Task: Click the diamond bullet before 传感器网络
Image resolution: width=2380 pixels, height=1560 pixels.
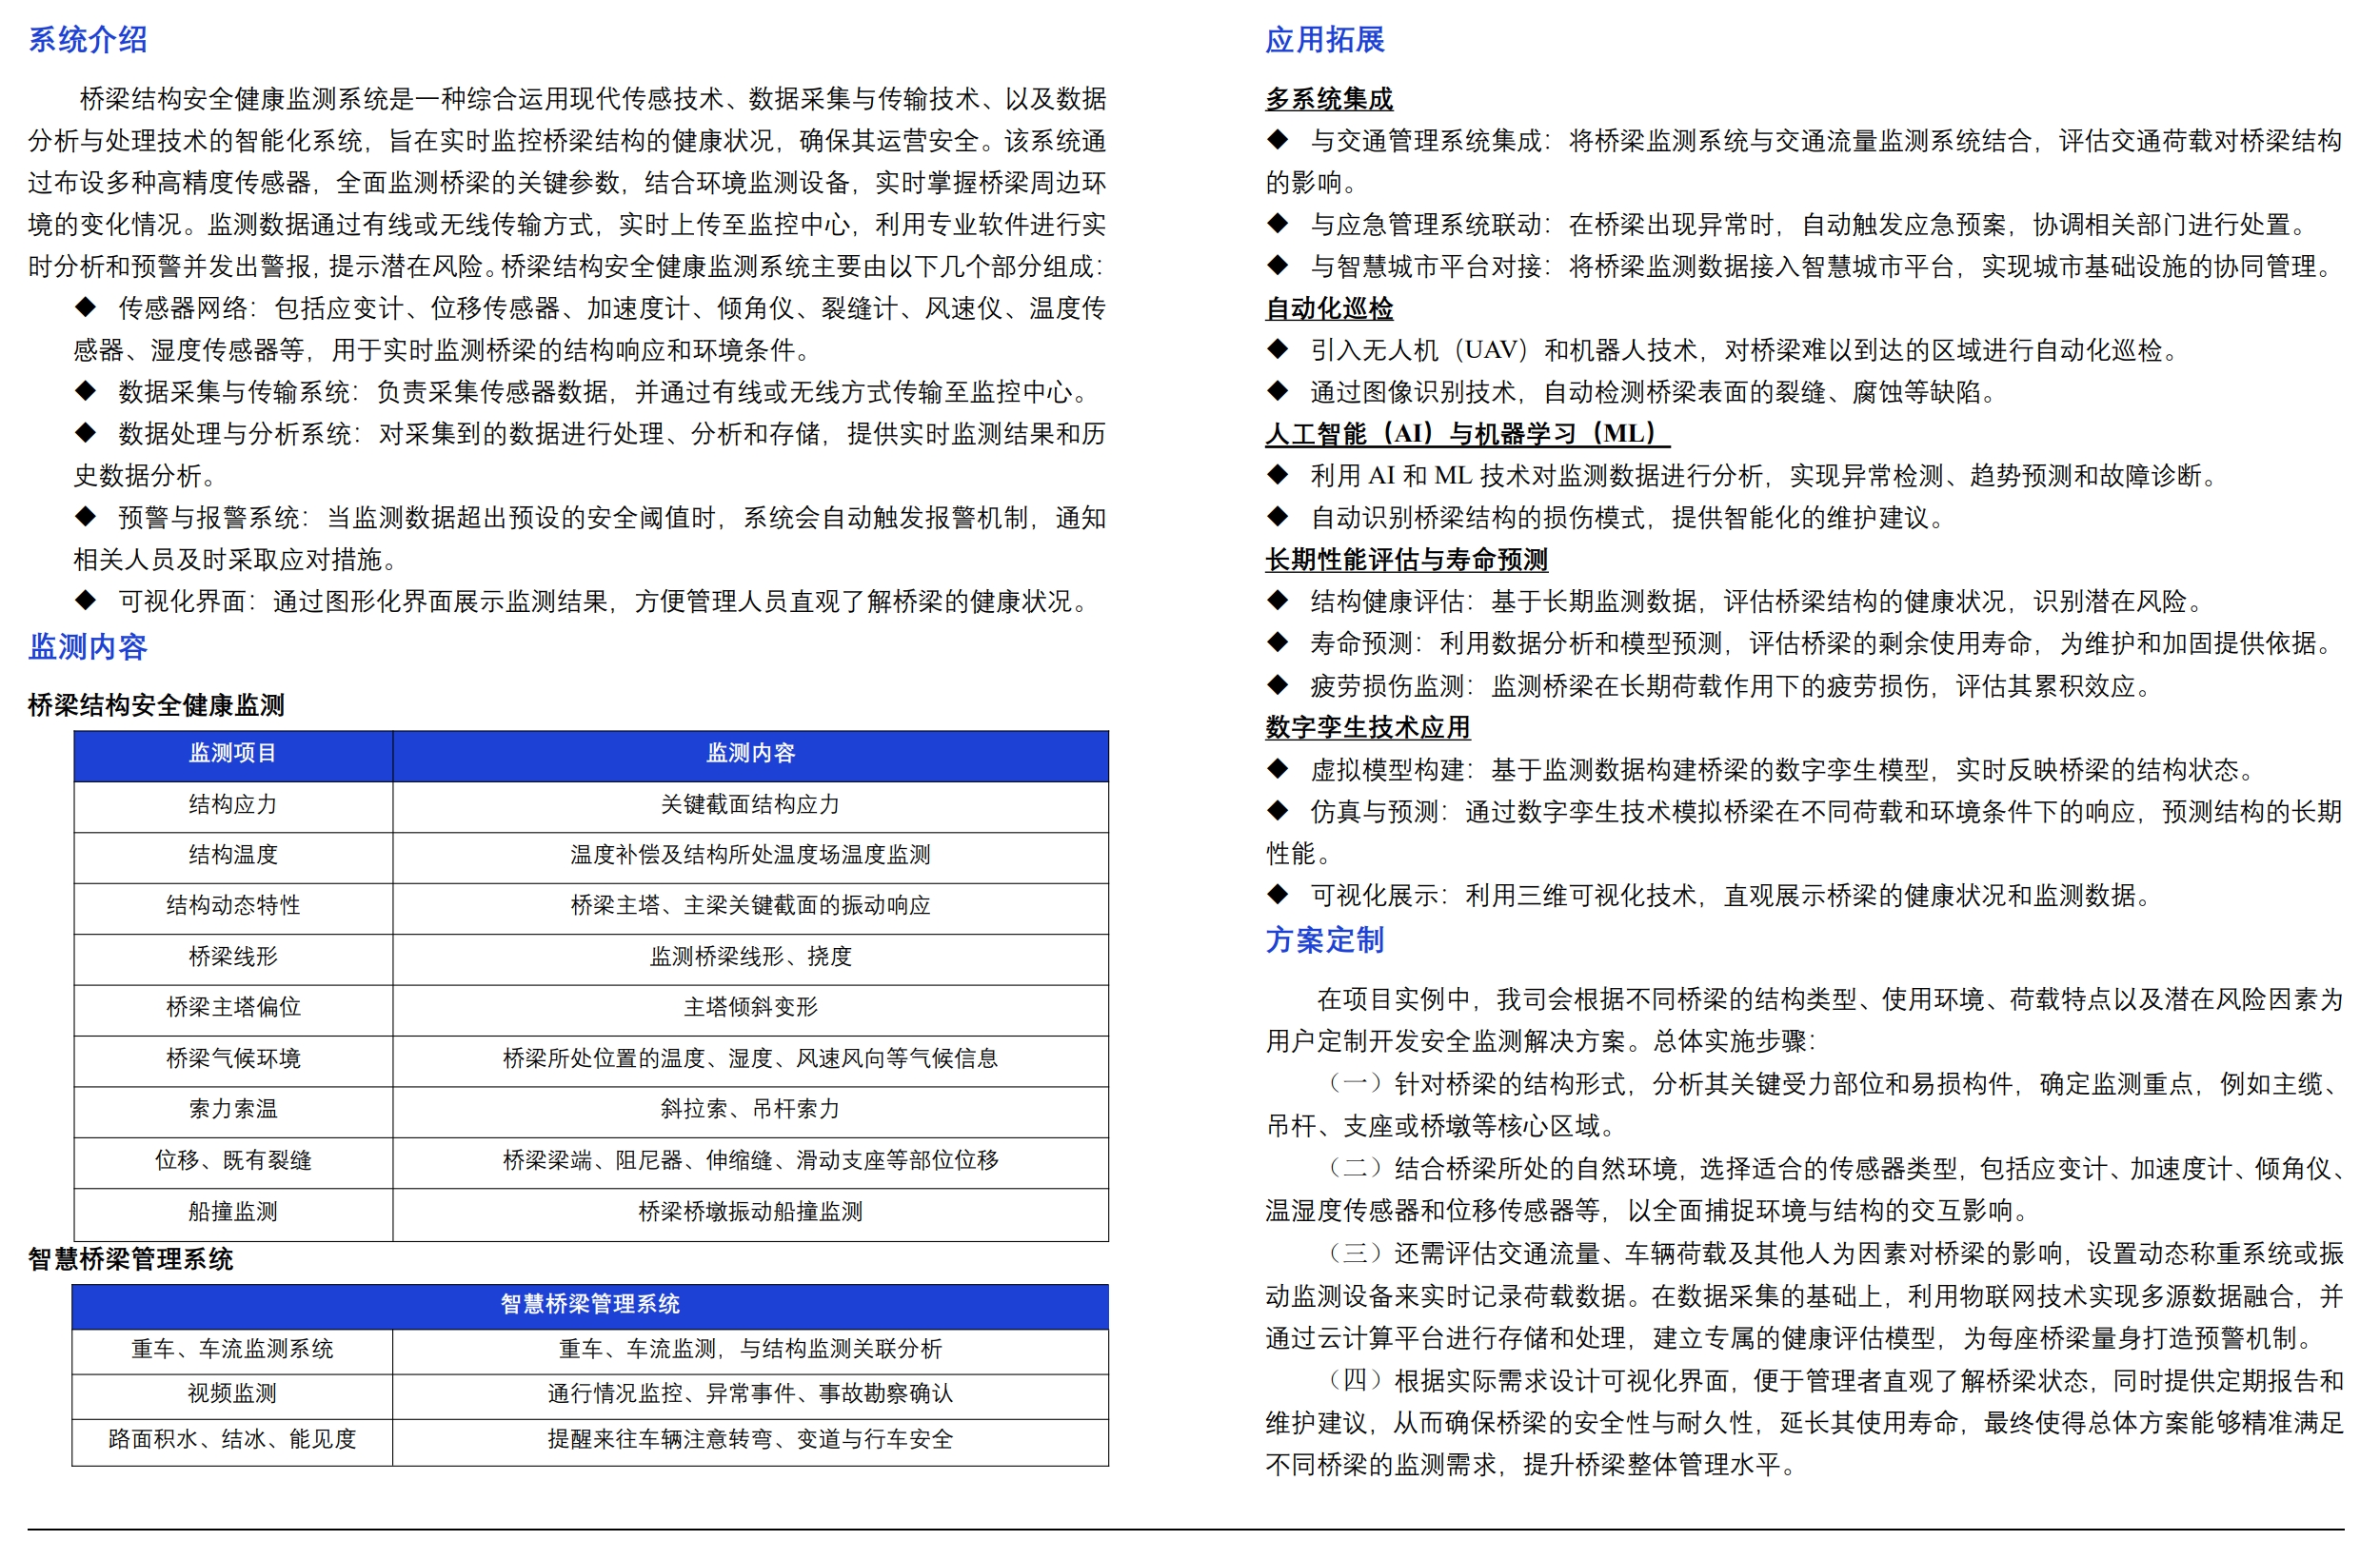Action: pyautogui.click(x=86, y=307)
